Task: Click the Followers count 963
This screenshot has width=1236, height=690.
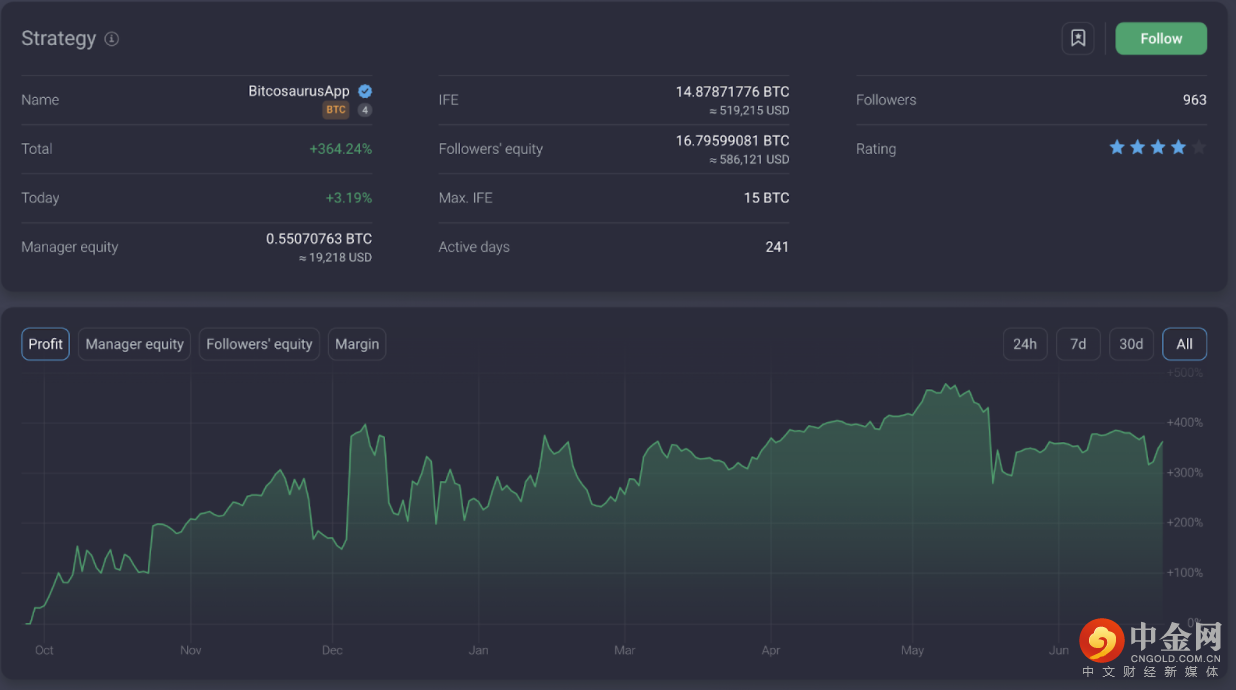Action: click(x=1194, y=100)
